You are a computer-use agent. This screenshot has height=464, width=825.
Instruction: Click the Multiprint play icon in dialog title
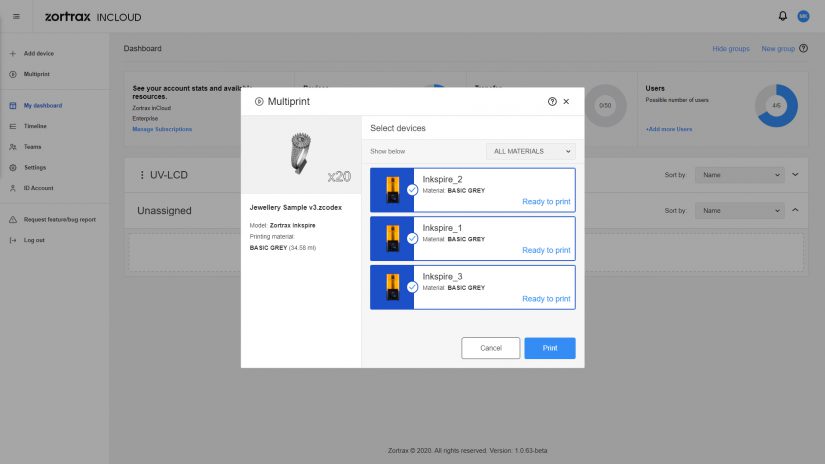point(259,102)
